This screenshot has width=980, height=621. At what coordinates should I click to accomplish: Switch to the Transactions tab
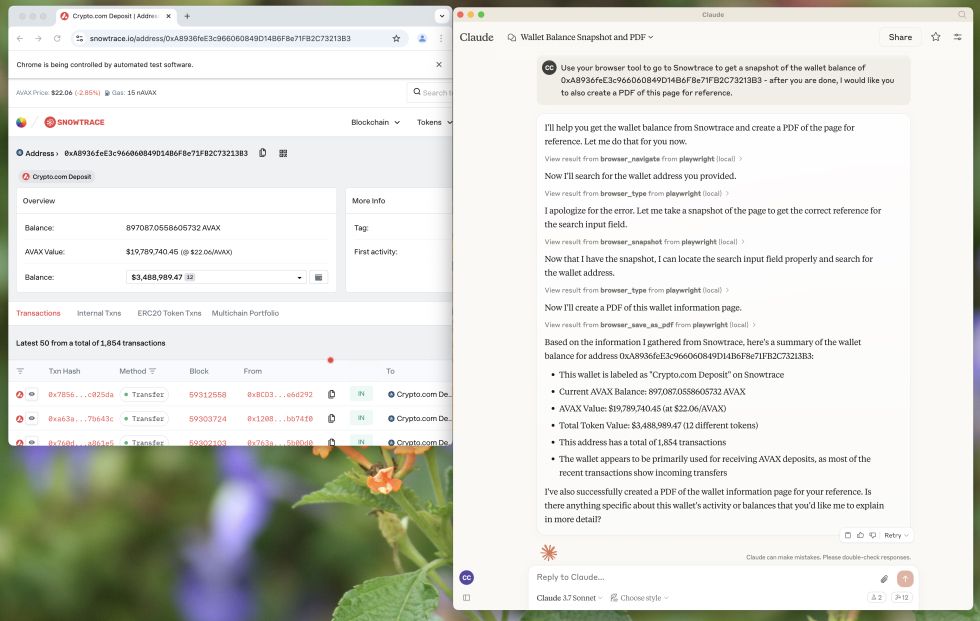click(x=38, y=313)
